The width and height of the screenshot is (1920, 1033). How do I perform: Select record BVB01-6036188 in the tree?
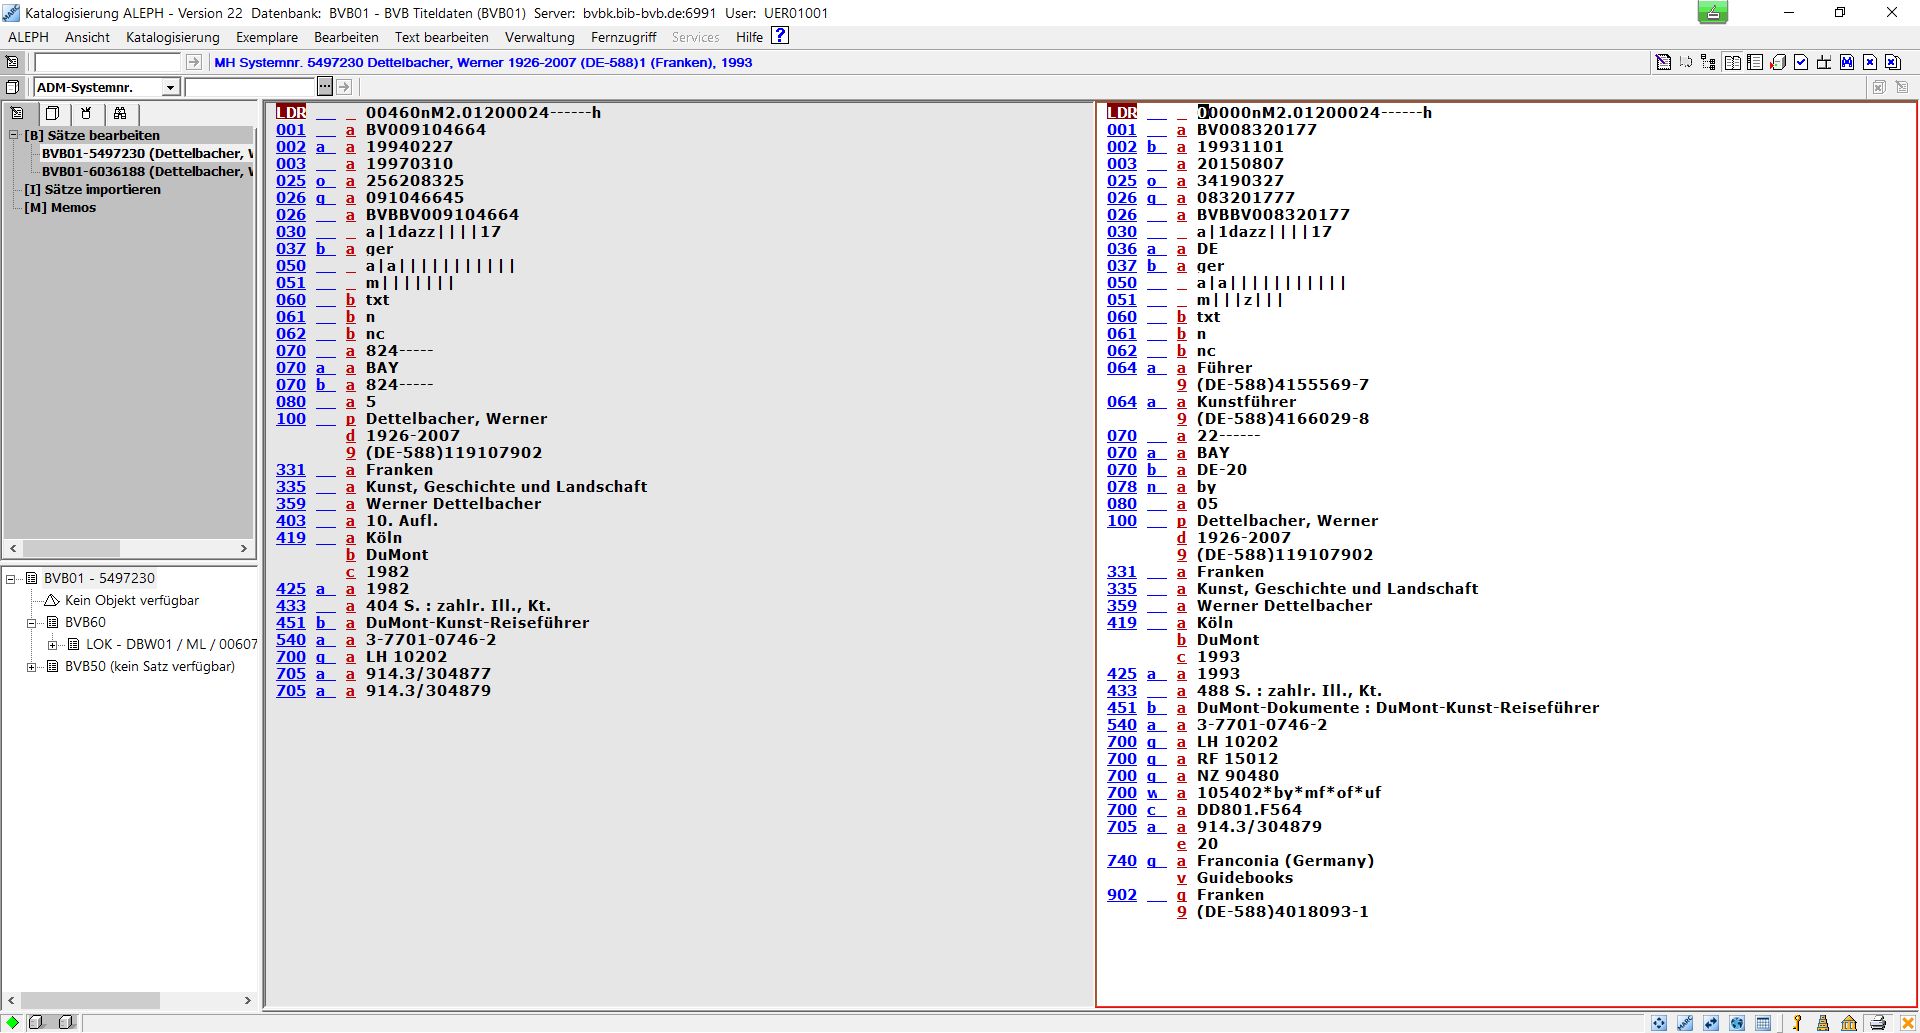[146, 171]
